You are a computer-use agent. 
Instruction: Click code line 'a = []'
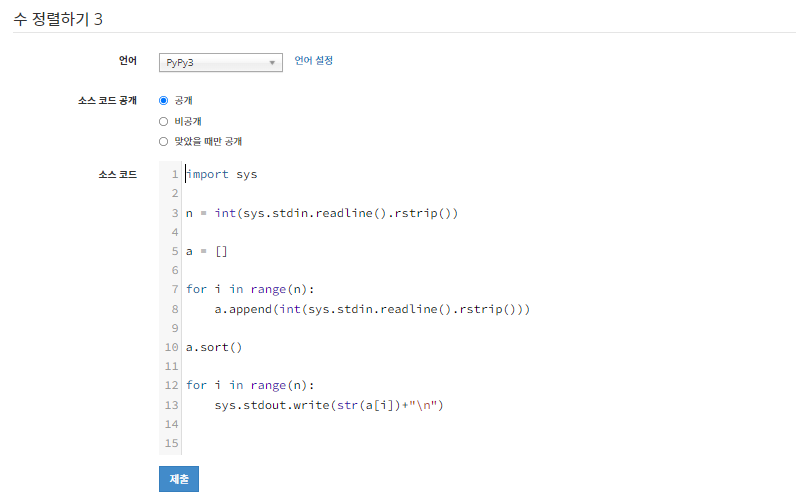(x=207, y=251)
